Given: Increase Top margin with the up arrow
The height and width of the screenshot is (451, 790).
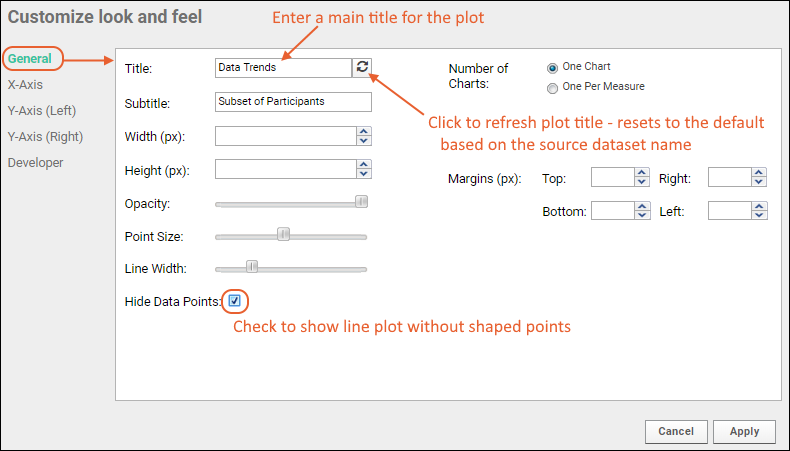Looking at the screenshot, I should click(642, 173).
